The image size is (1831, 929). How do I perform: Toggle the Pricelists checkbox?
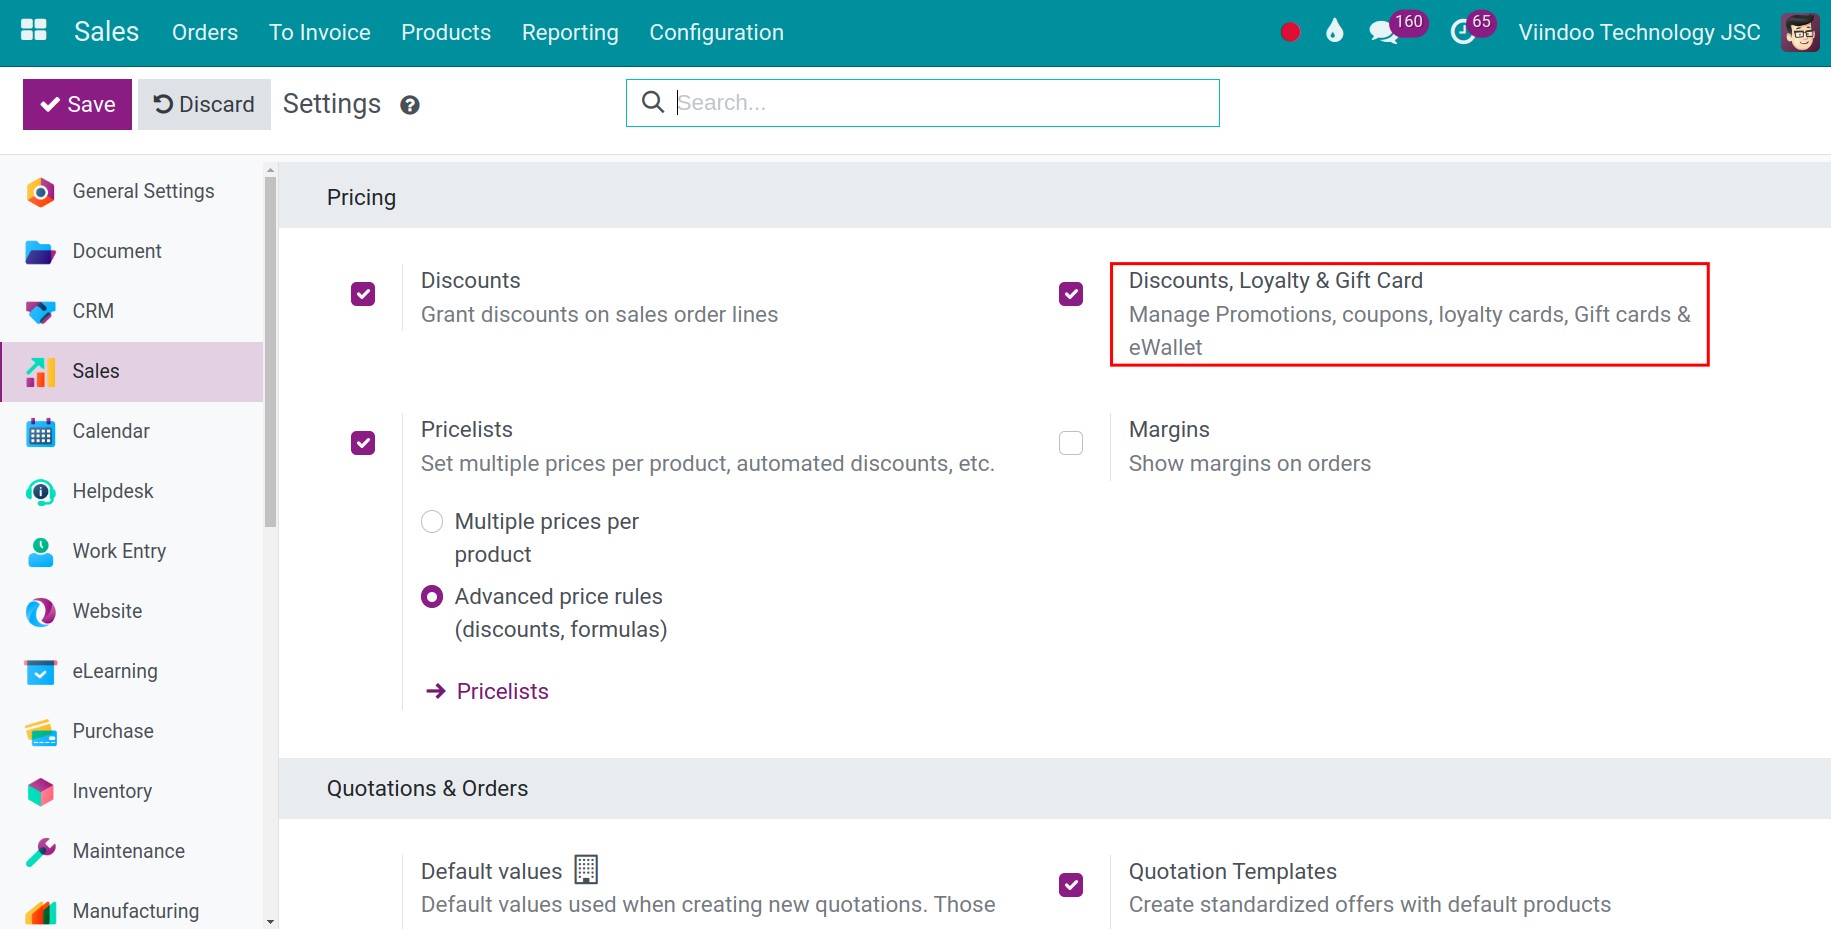point(363,443)
